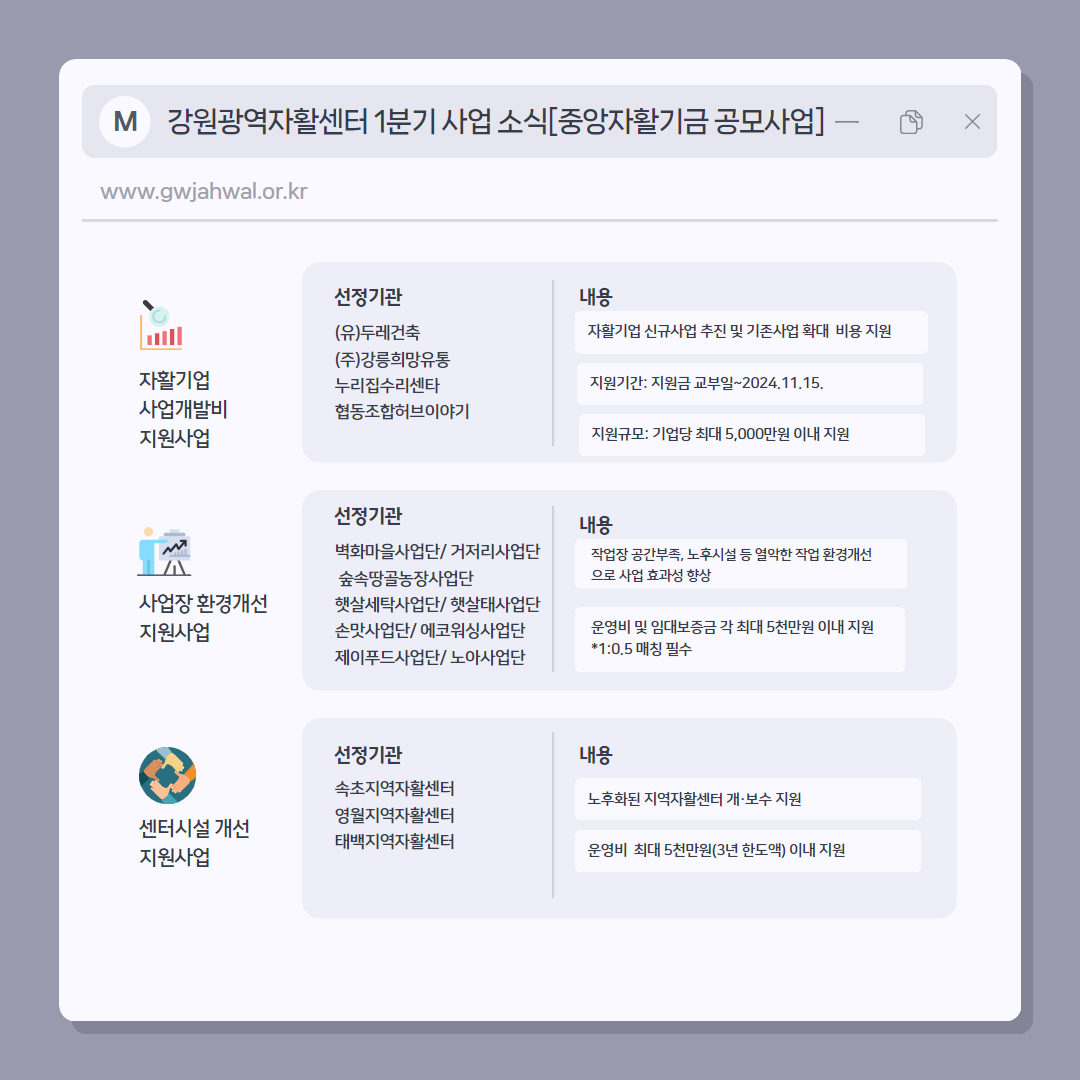
Task: Click the round M avatar icon
Action: coord(125,122)
